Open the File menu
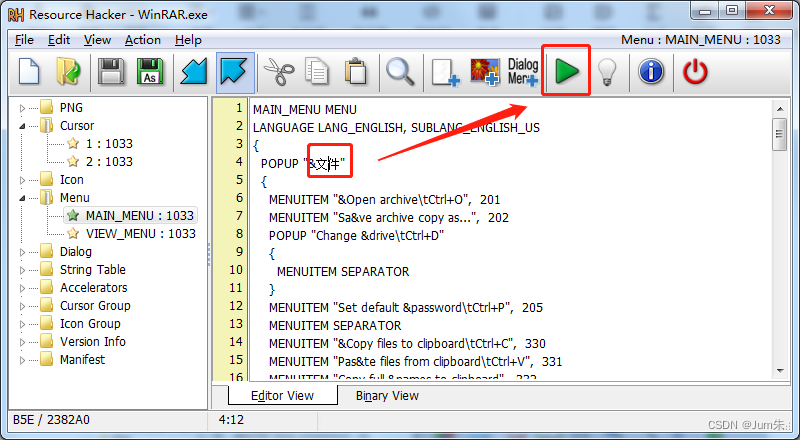This screenshot has height=440, width=800. tap(24, 40)
